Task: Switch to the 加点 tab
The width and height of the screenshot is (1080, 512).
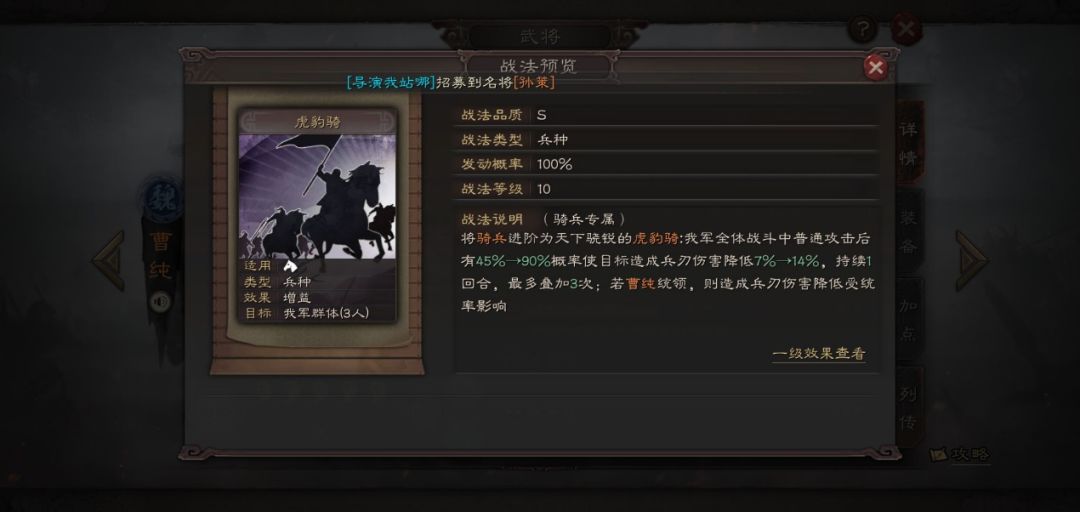Action: (x=908, y=318)
